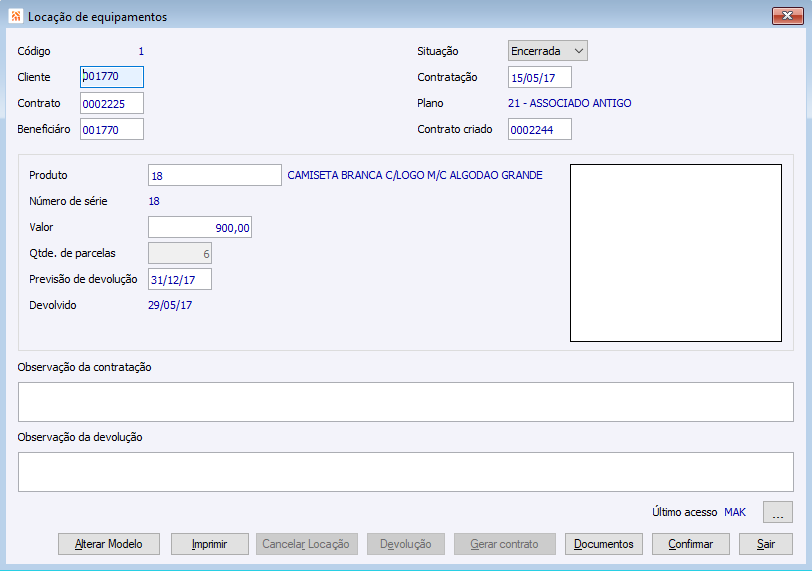Image resolution: width=812 pixels, height=571 pixels.
Task: Click the Cancelar Locação button
Action: [307, 544]
